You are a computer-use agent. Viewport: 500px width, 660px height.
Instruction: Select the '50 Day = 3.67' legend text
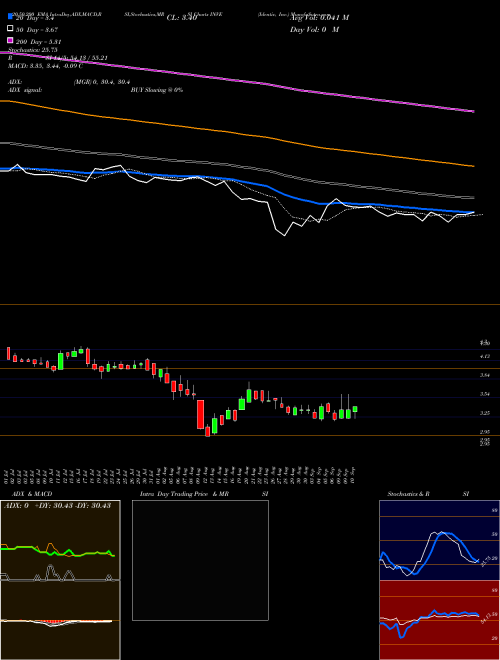[37, 30]
